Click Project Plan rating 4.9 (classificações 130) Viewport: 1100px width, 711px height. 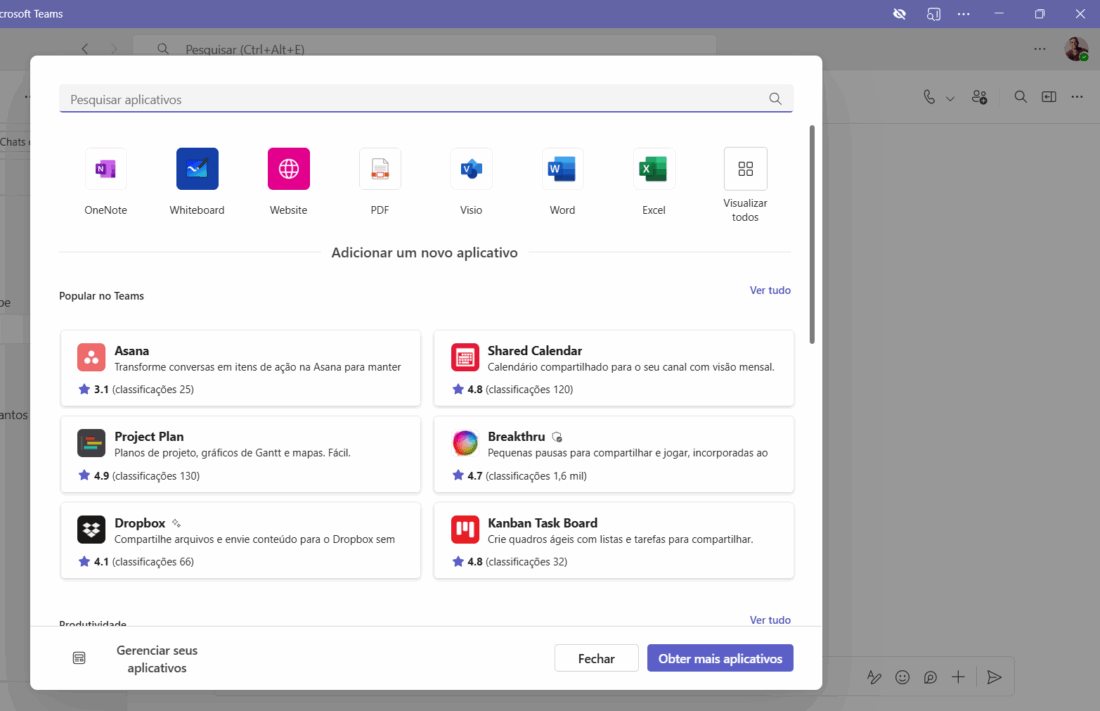pos(139,475)
